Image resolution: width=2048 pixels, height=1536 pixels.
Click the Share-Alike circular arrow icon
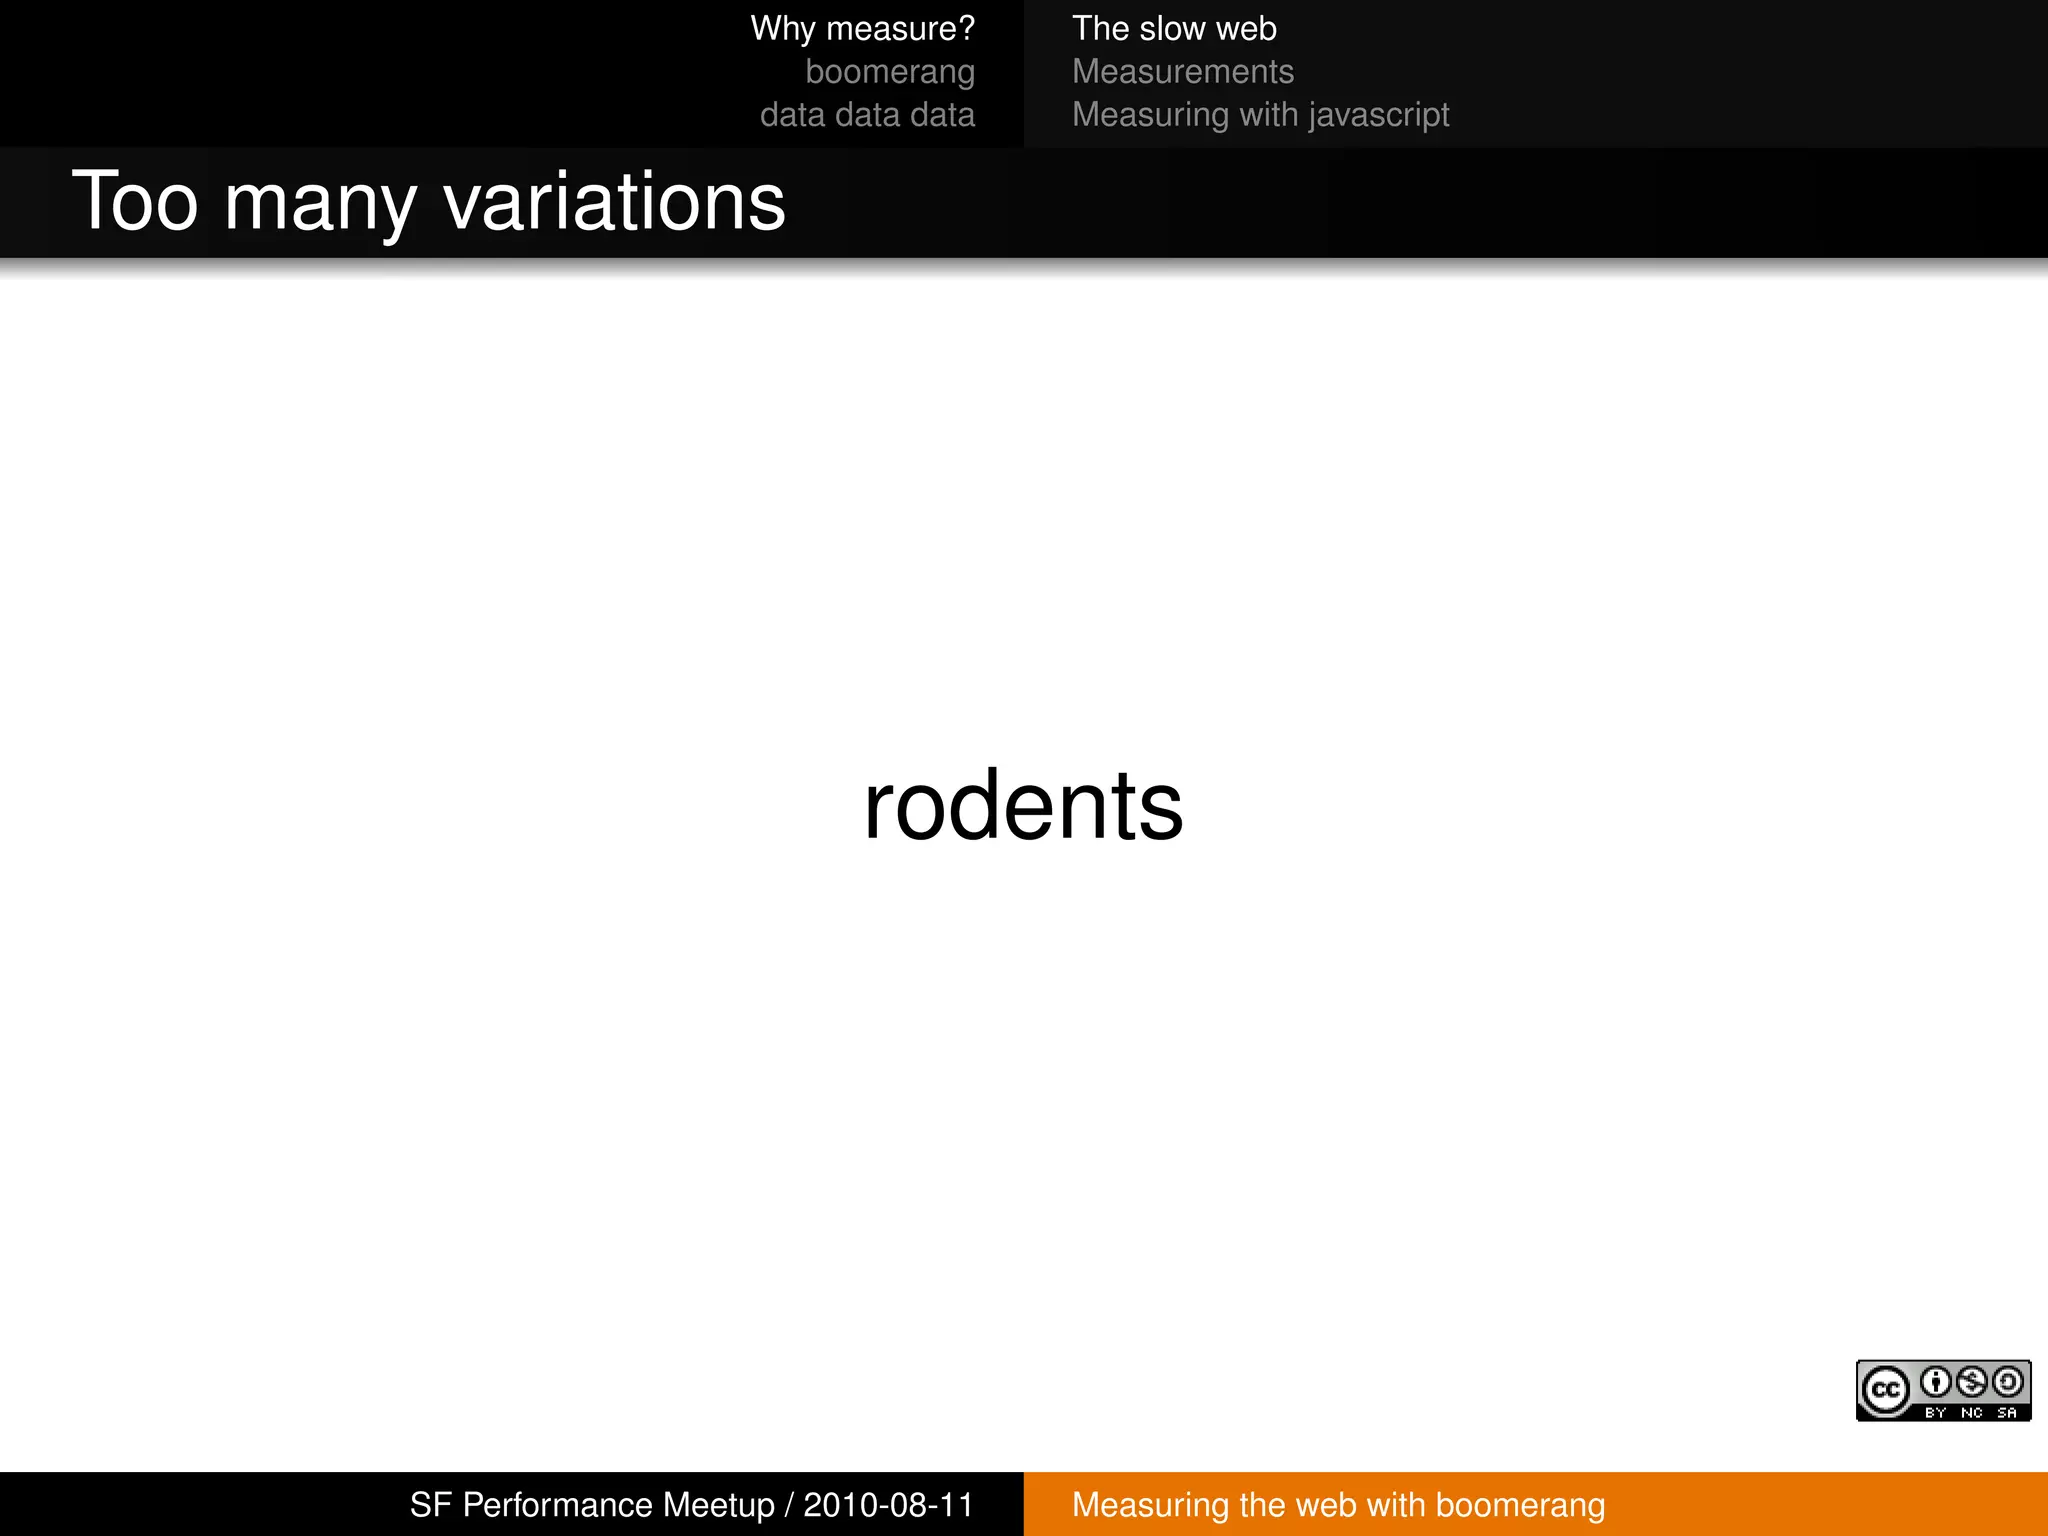2007,1382
